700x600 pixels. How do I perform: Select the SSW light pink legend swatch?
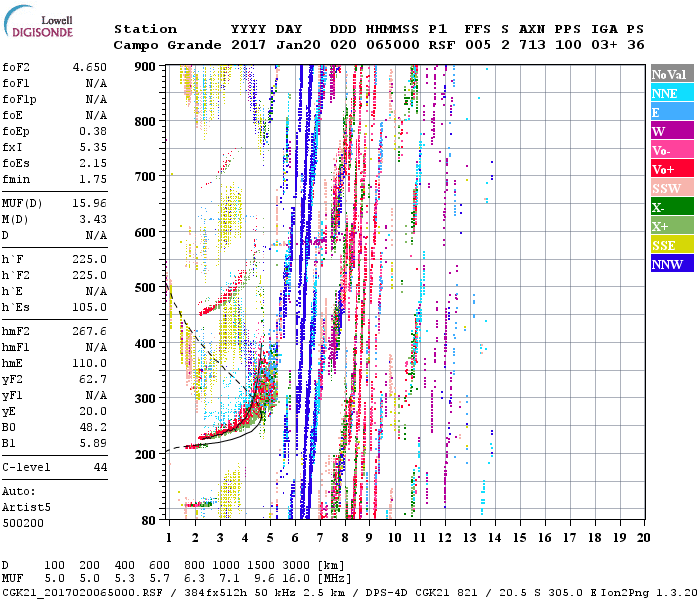pos(672,188)
